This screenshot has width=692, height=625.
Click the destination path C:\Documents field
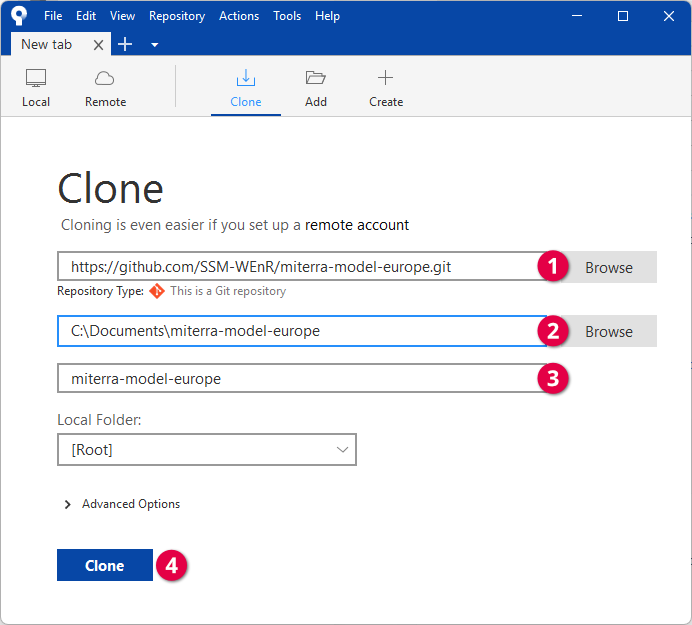pyautogui.click(x=301, y=331)
